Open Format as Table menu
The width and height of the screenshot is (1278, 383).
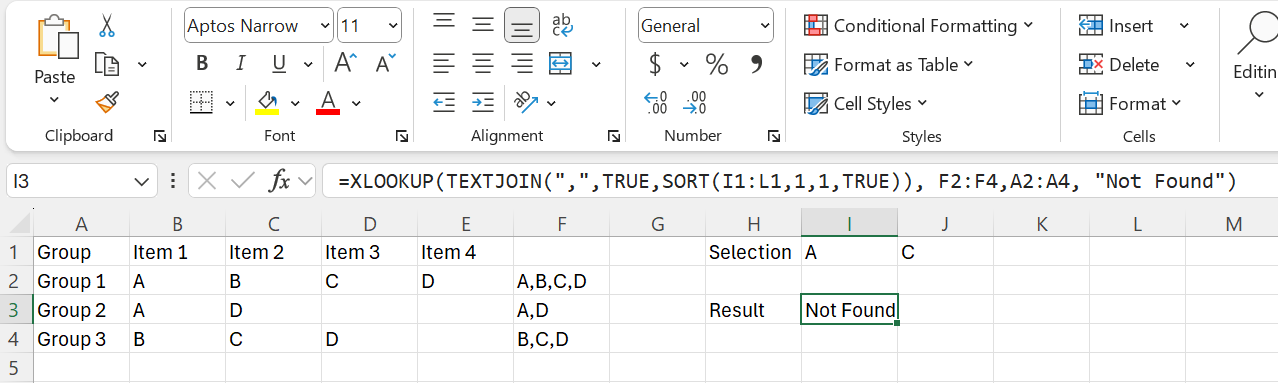pyautogui.click(x=889, y=65)
